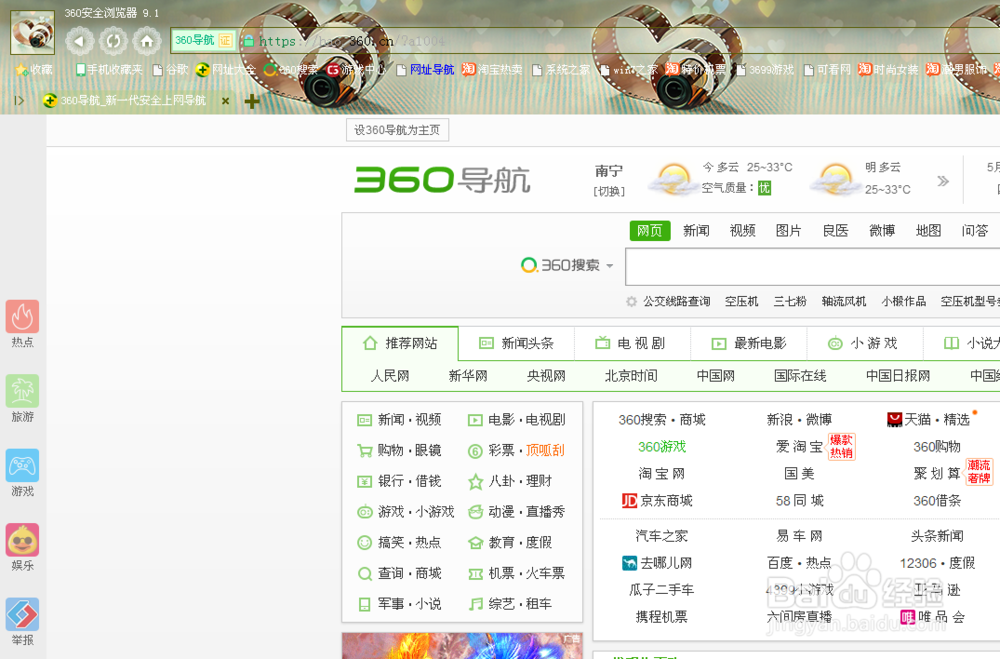The width and height of the screenshot is (1000, 659).
Task: Open 手机收藏夹 bookmark
Action: (x=109, y=70)
